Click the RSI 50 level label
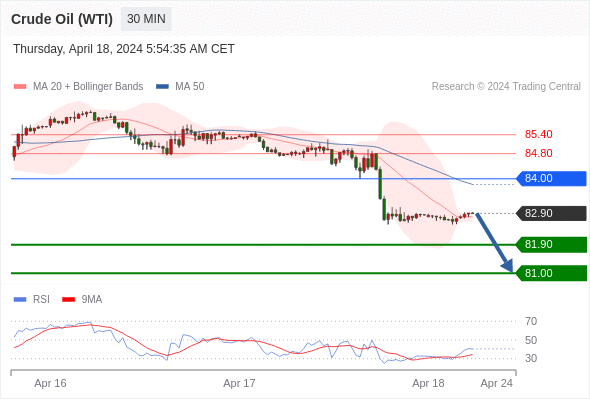The image size is (590, 400). pyautogui.click(x=531, y=340)
